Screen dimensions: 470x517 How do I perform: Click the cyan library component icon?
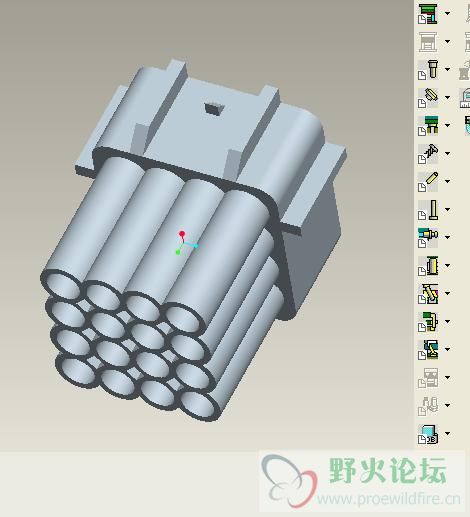point(428,434)
